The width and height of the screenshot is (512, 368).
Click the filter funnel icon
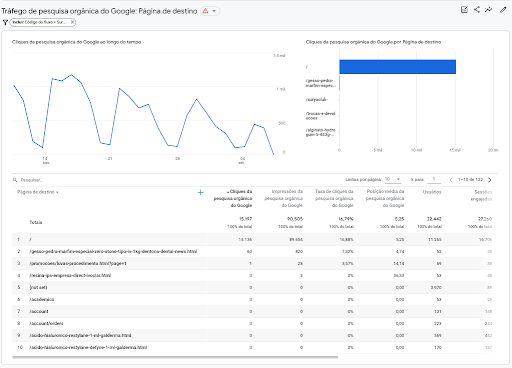tap(5, 22)
